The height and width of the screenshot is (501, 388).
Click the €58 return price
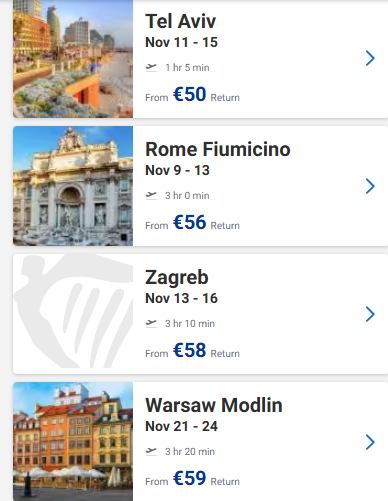click(x=189, y=350)
